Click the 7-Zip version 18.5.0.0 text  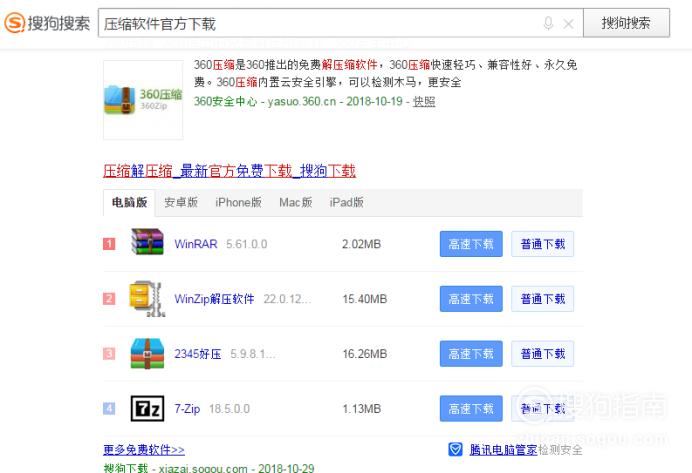229,409
